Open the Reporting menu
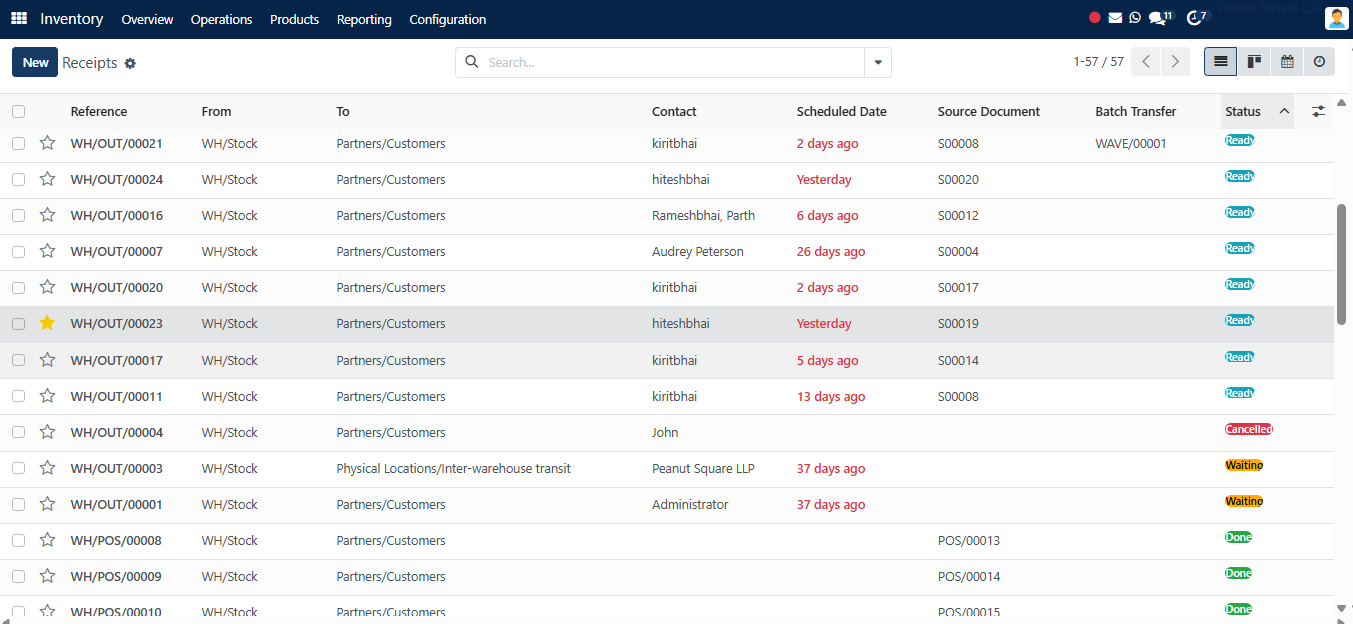 pyautogui.click(x=364, y=19)
